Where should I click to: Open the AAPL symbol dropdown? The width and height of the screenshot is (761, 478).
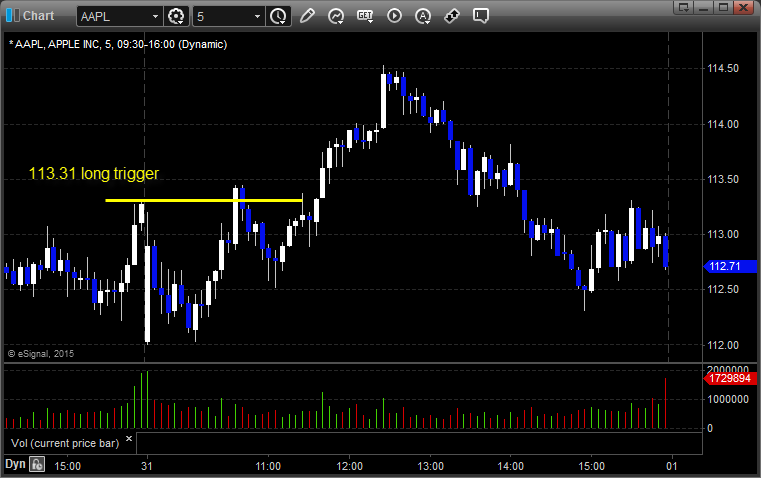(x=155, y=16)
